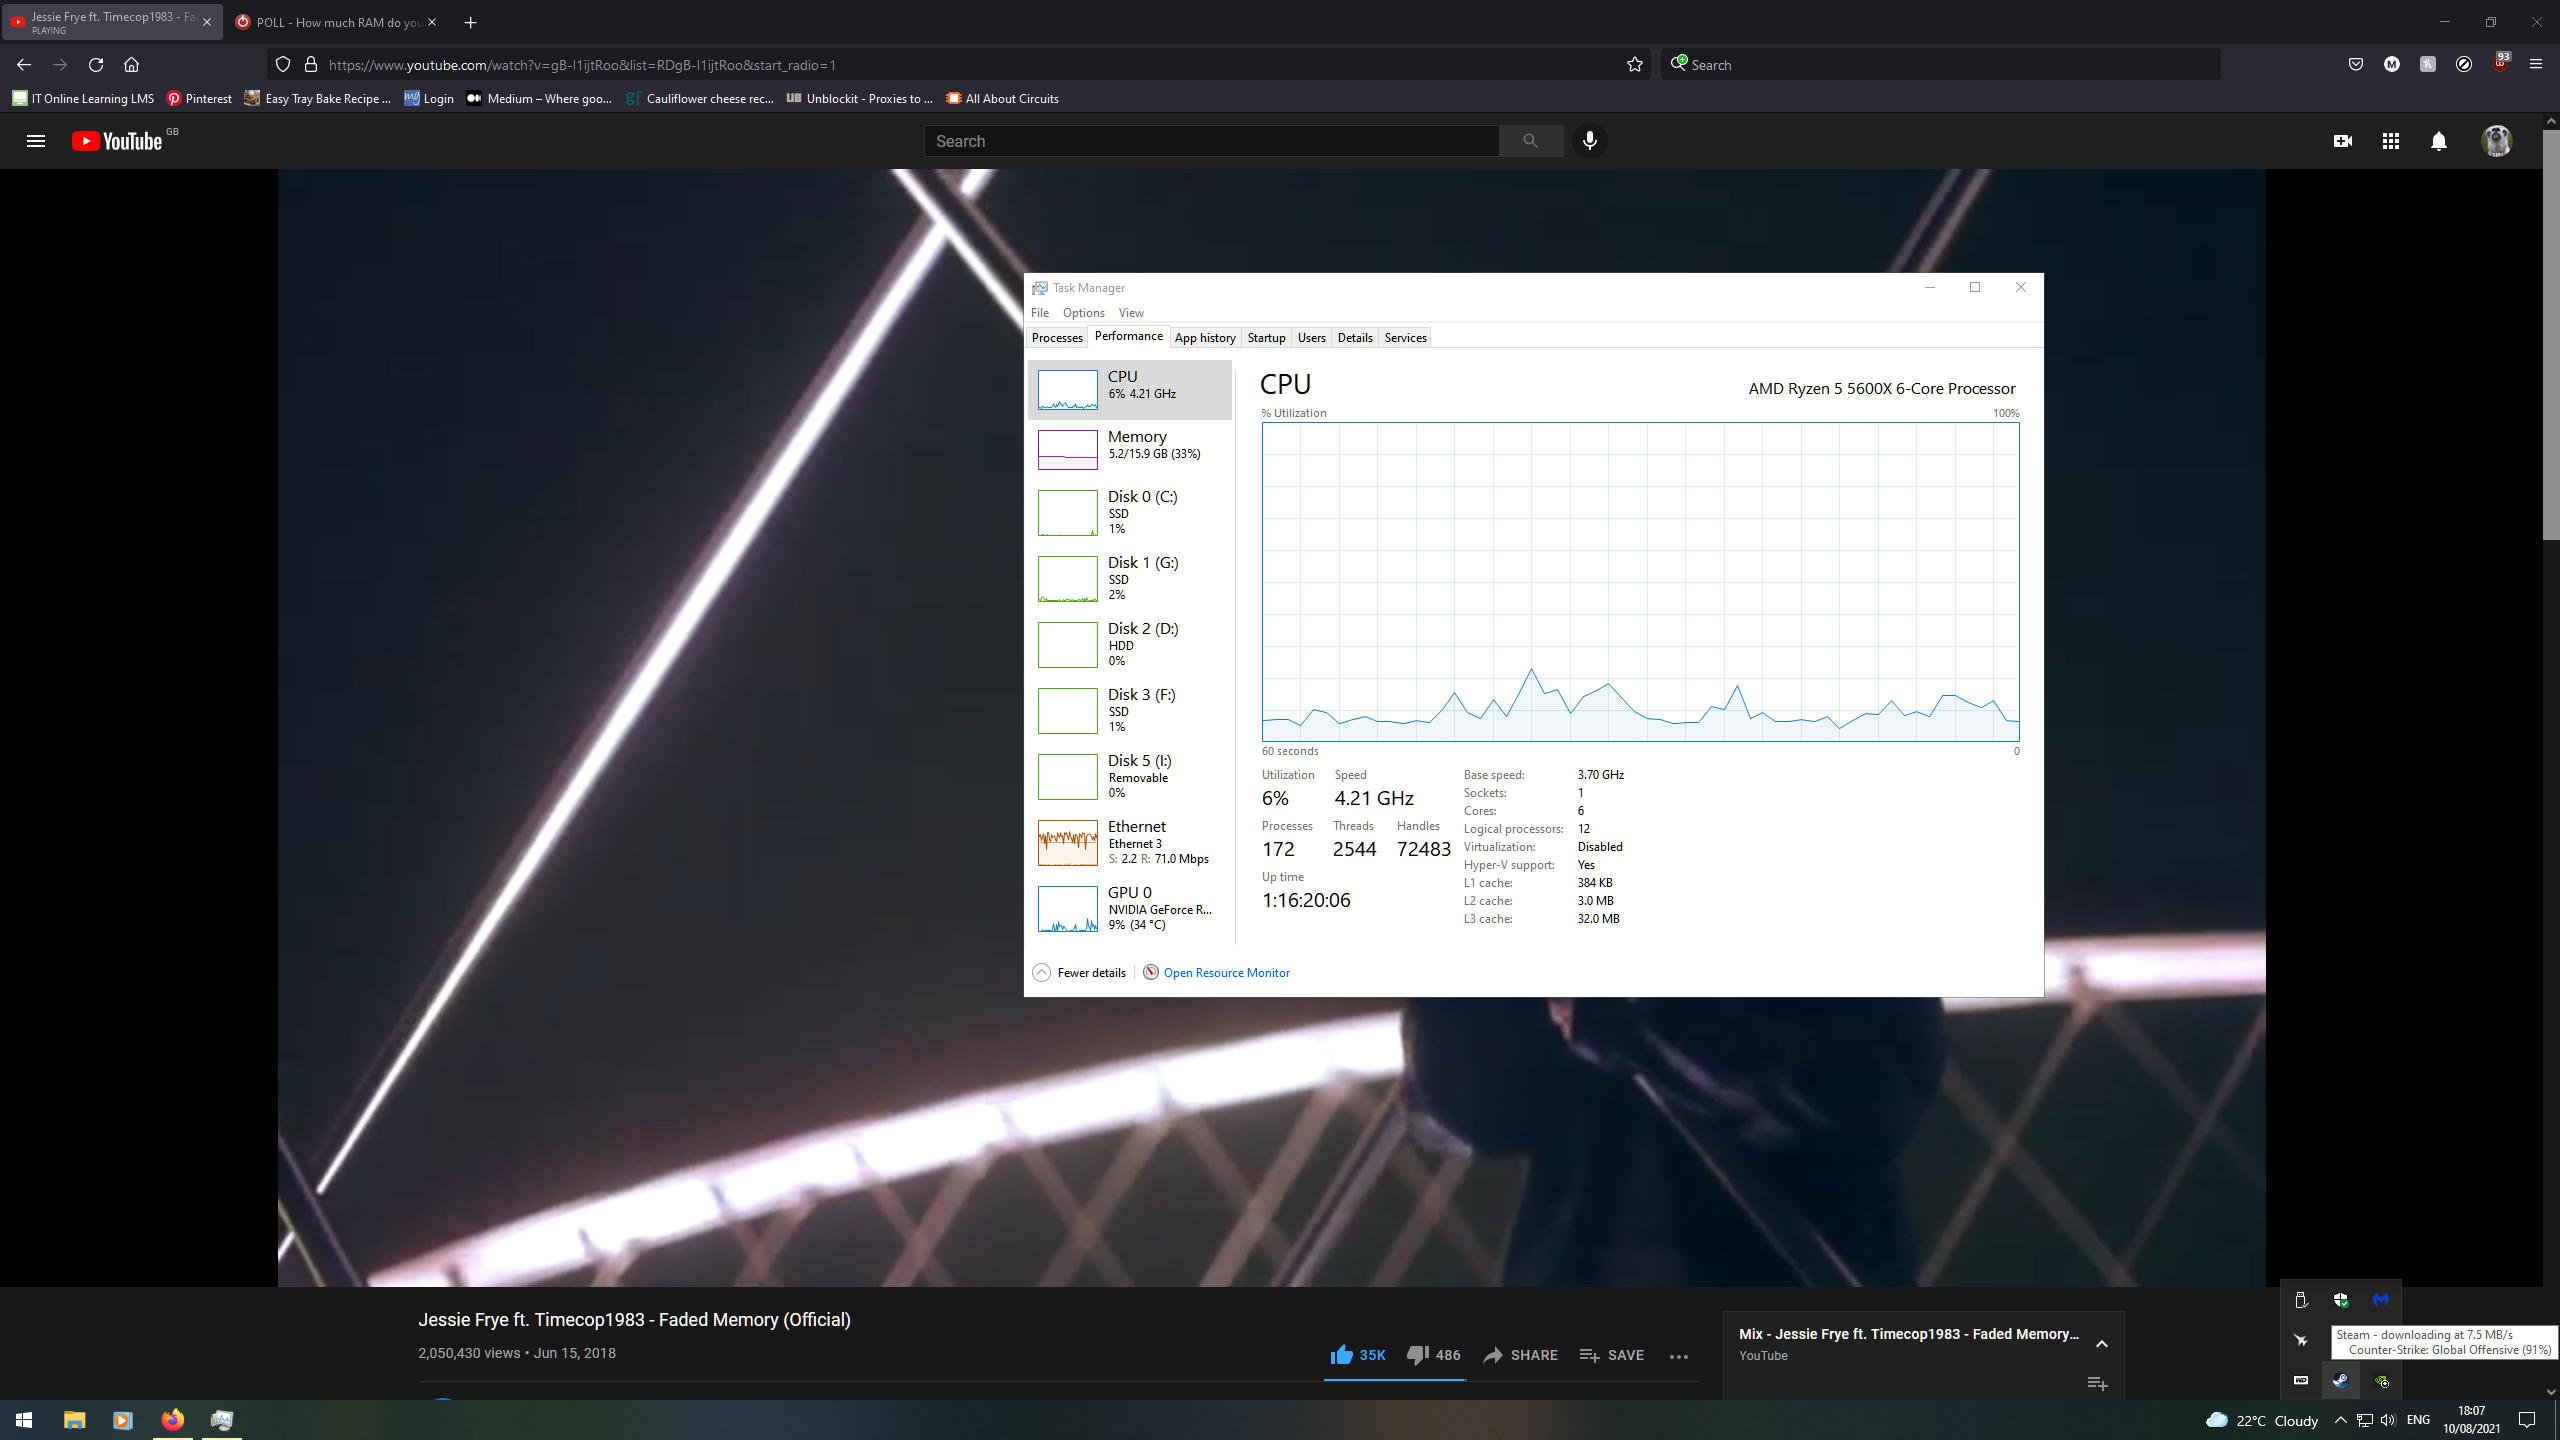Open the Honey extension icon
The image size is (2560, 1440).
(x=2428, y=65)
